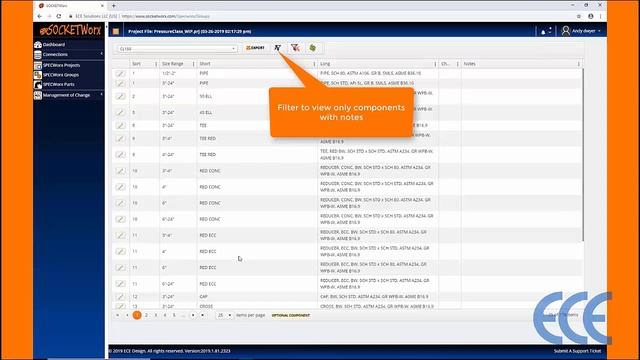Edit the TEE RED 3"-4" row
640x360 pixels.
(120, 138)
